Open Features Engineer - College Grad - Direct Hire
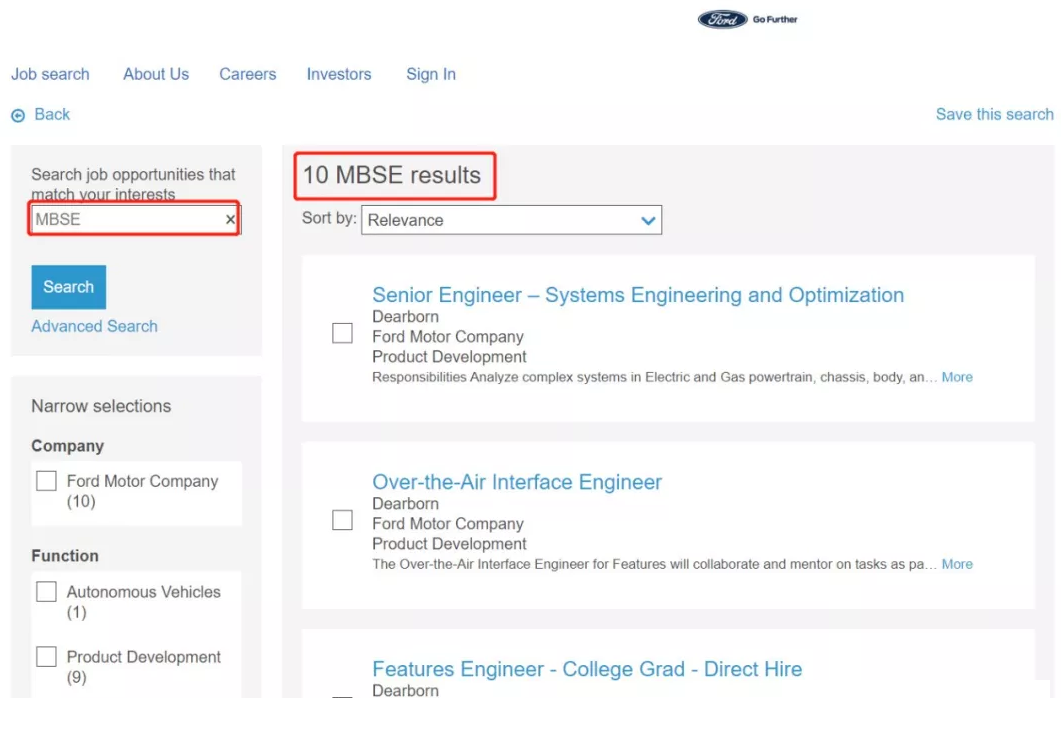This screenshot has width=1062, height=735. (587, 669)
